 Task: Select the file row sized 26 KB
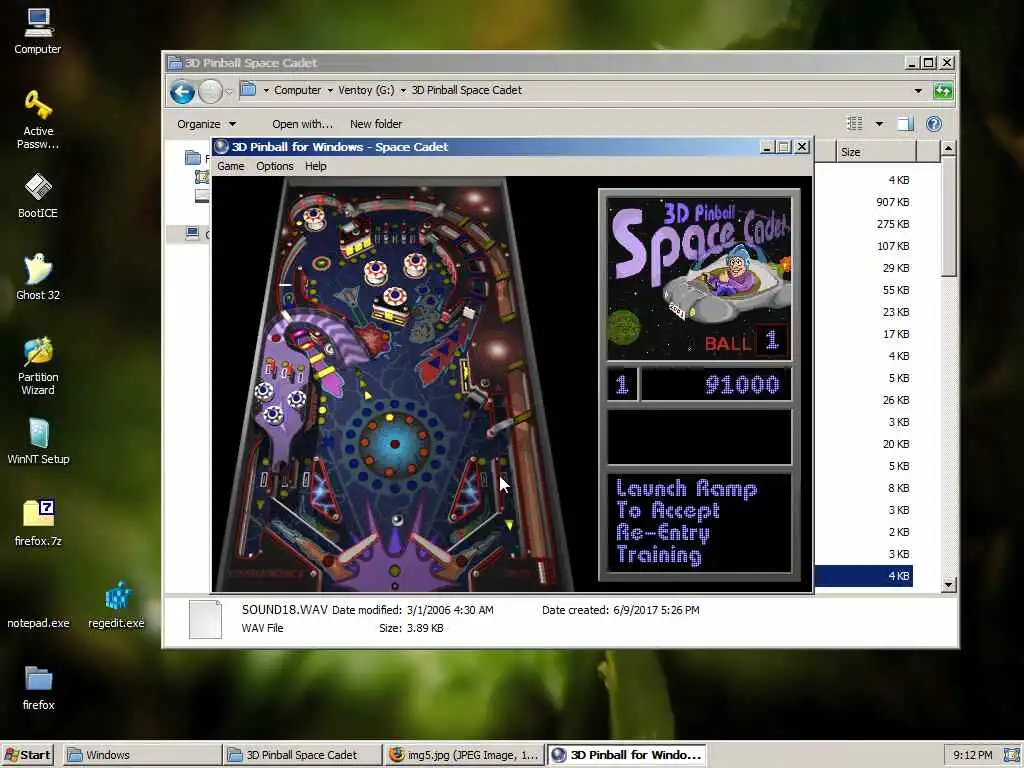point(863,400)
